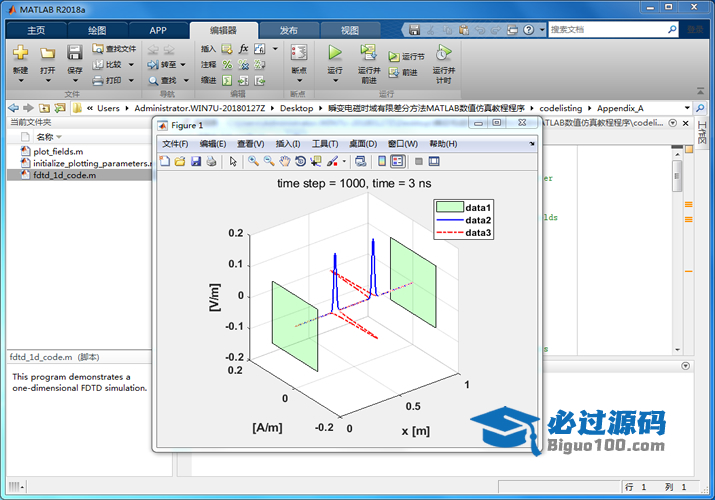Click the green Run (运行) arrow
This screenshot has height=500, width=715.
click(x=335, y=53)
